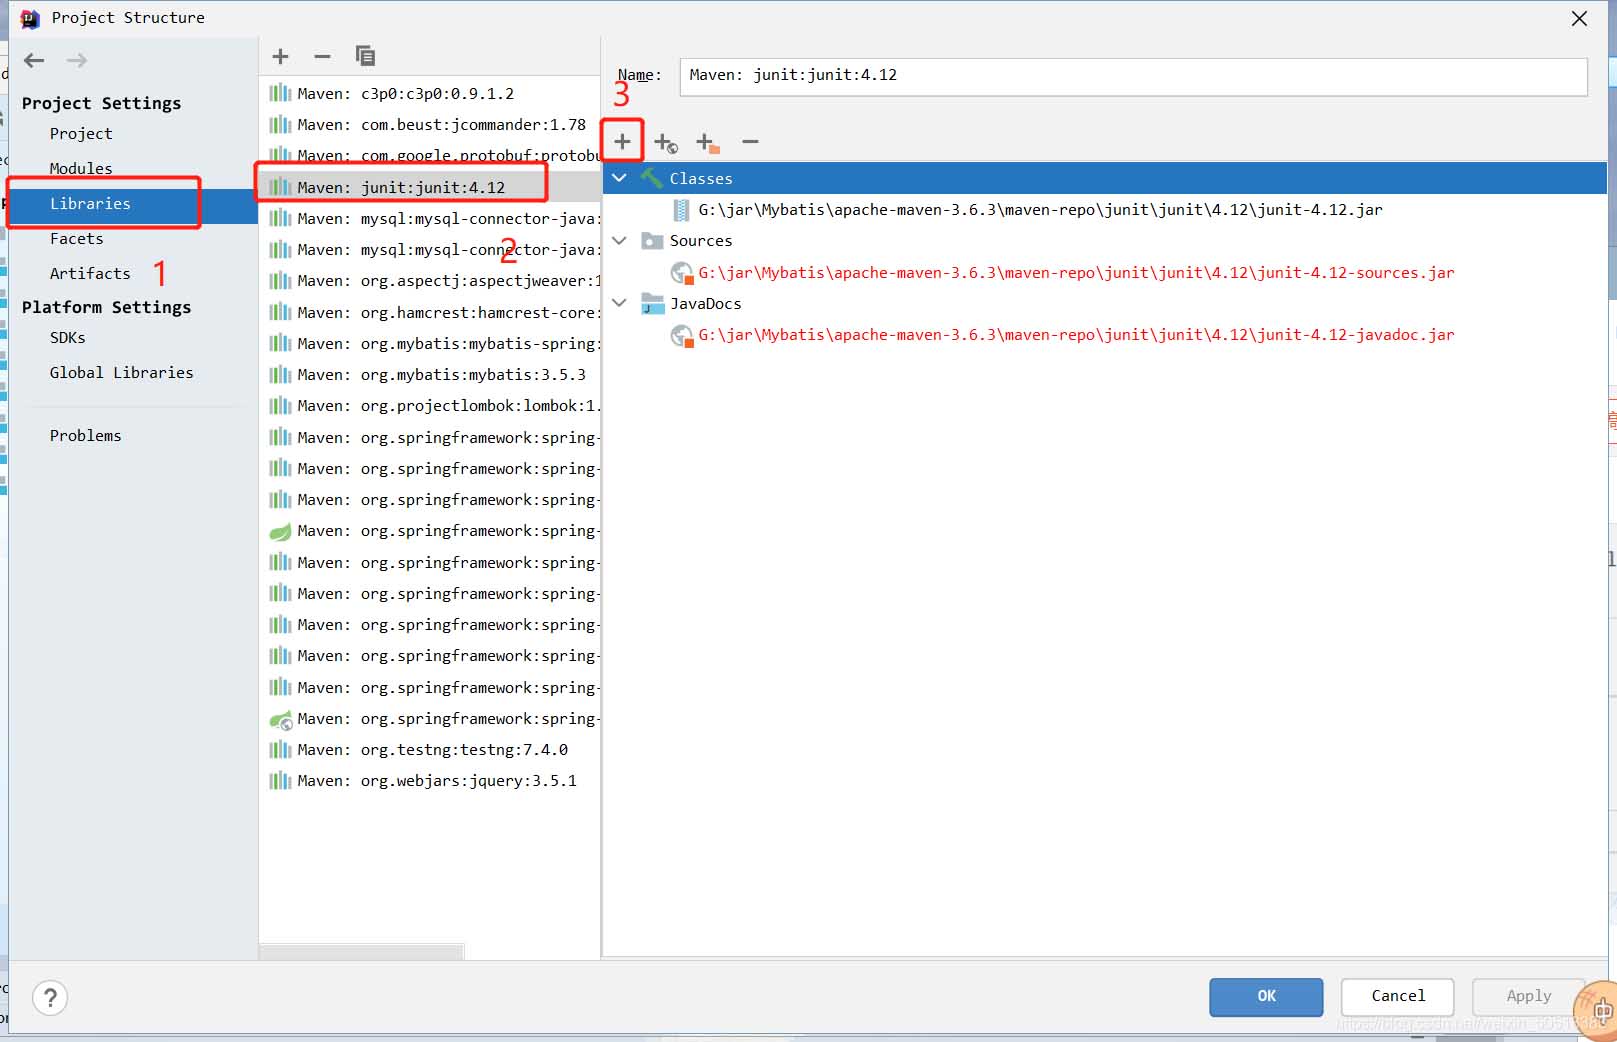Click the Classes hammer icon
Image resolution: width=1617 pixels, height=1042 pixels.
point(652,178)
